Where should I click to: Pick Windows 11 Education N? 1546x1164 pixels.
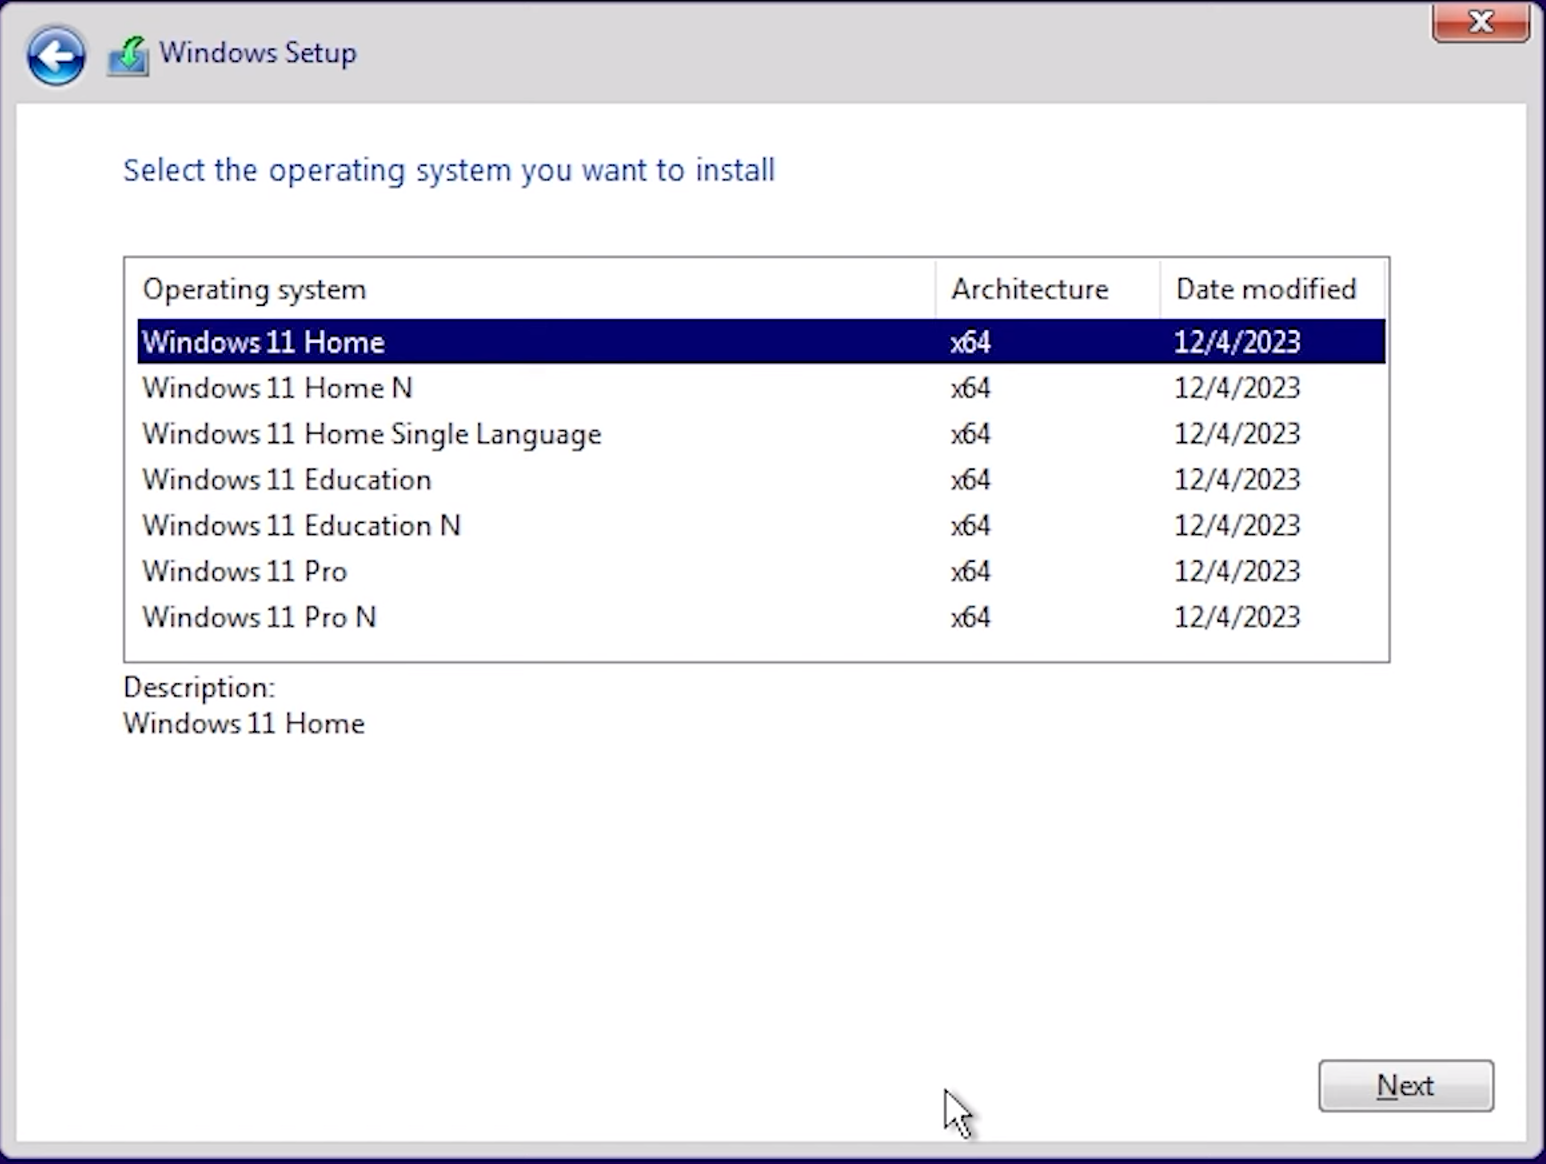[301, 526]
